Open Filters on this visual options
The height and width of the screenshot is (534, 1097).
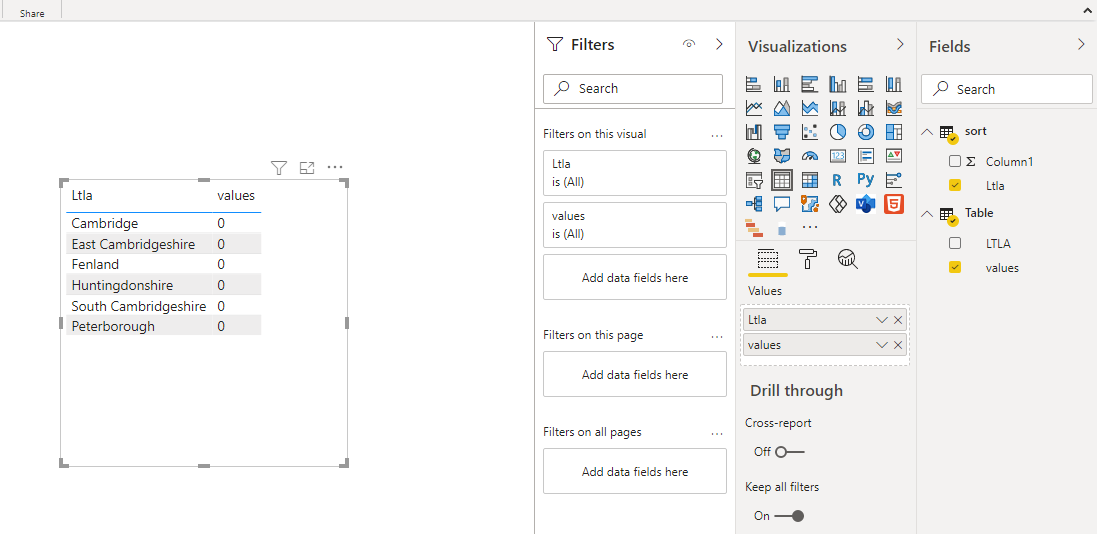[x=716, y=134]
